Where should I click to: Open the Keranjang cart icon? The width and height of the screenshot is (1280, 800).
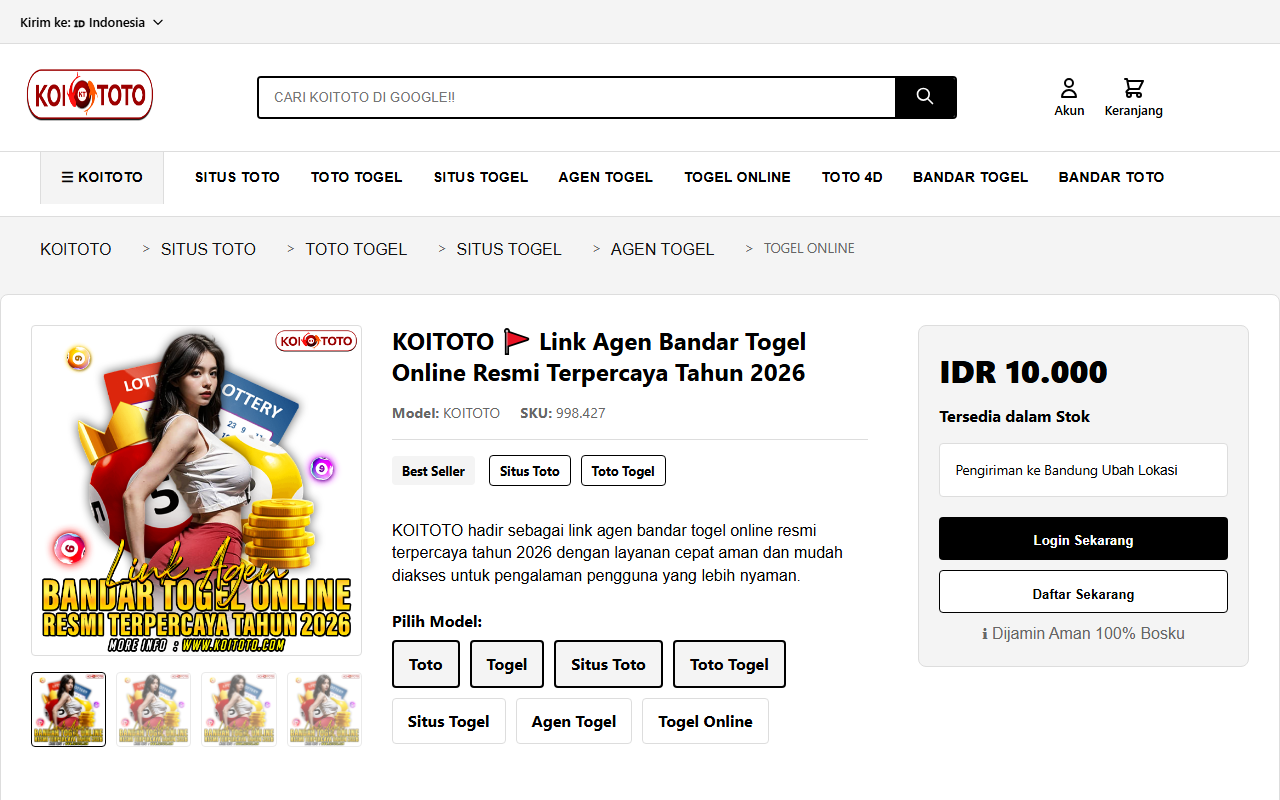(1133, 97)
